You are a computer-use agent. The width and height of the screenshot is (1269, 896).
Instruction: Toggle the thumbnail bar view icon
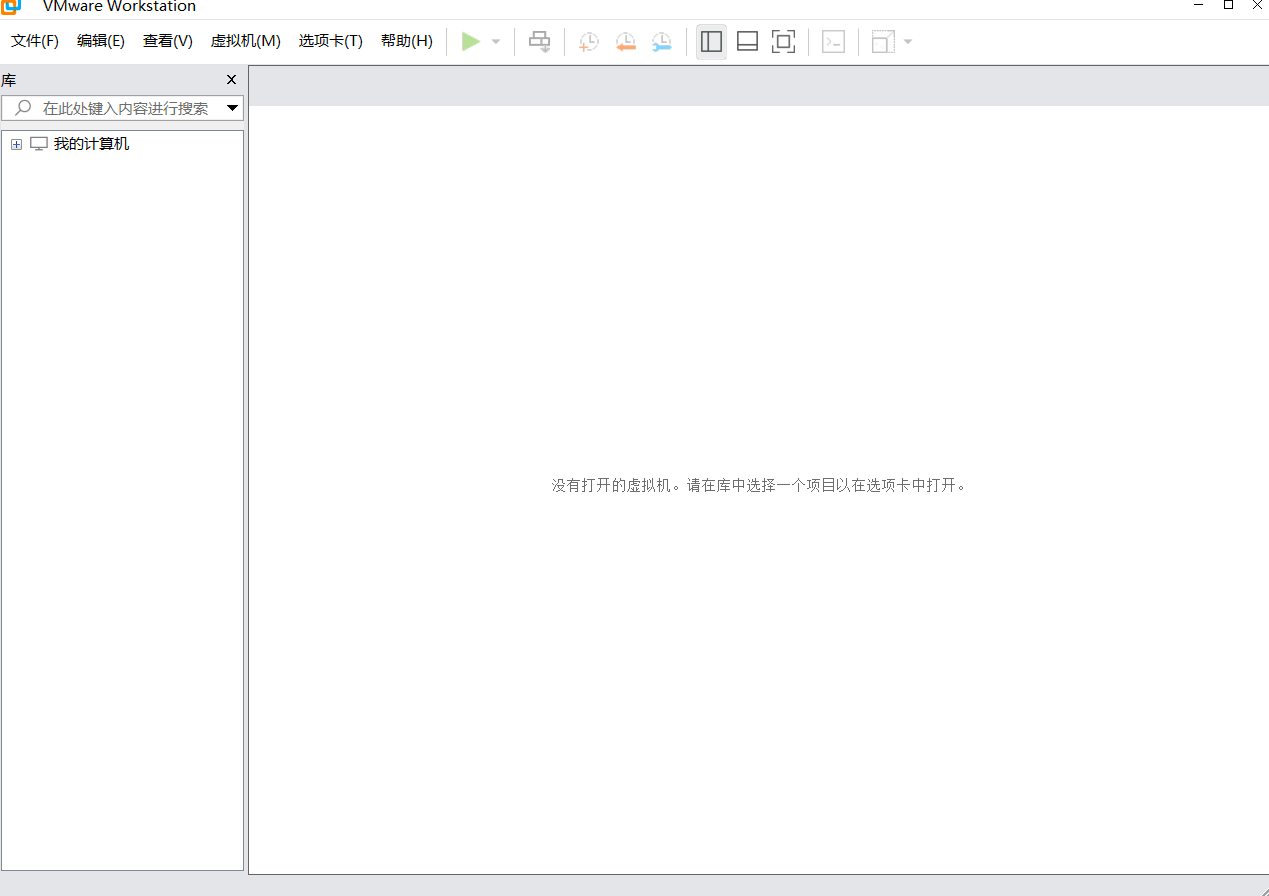point(747,42)
